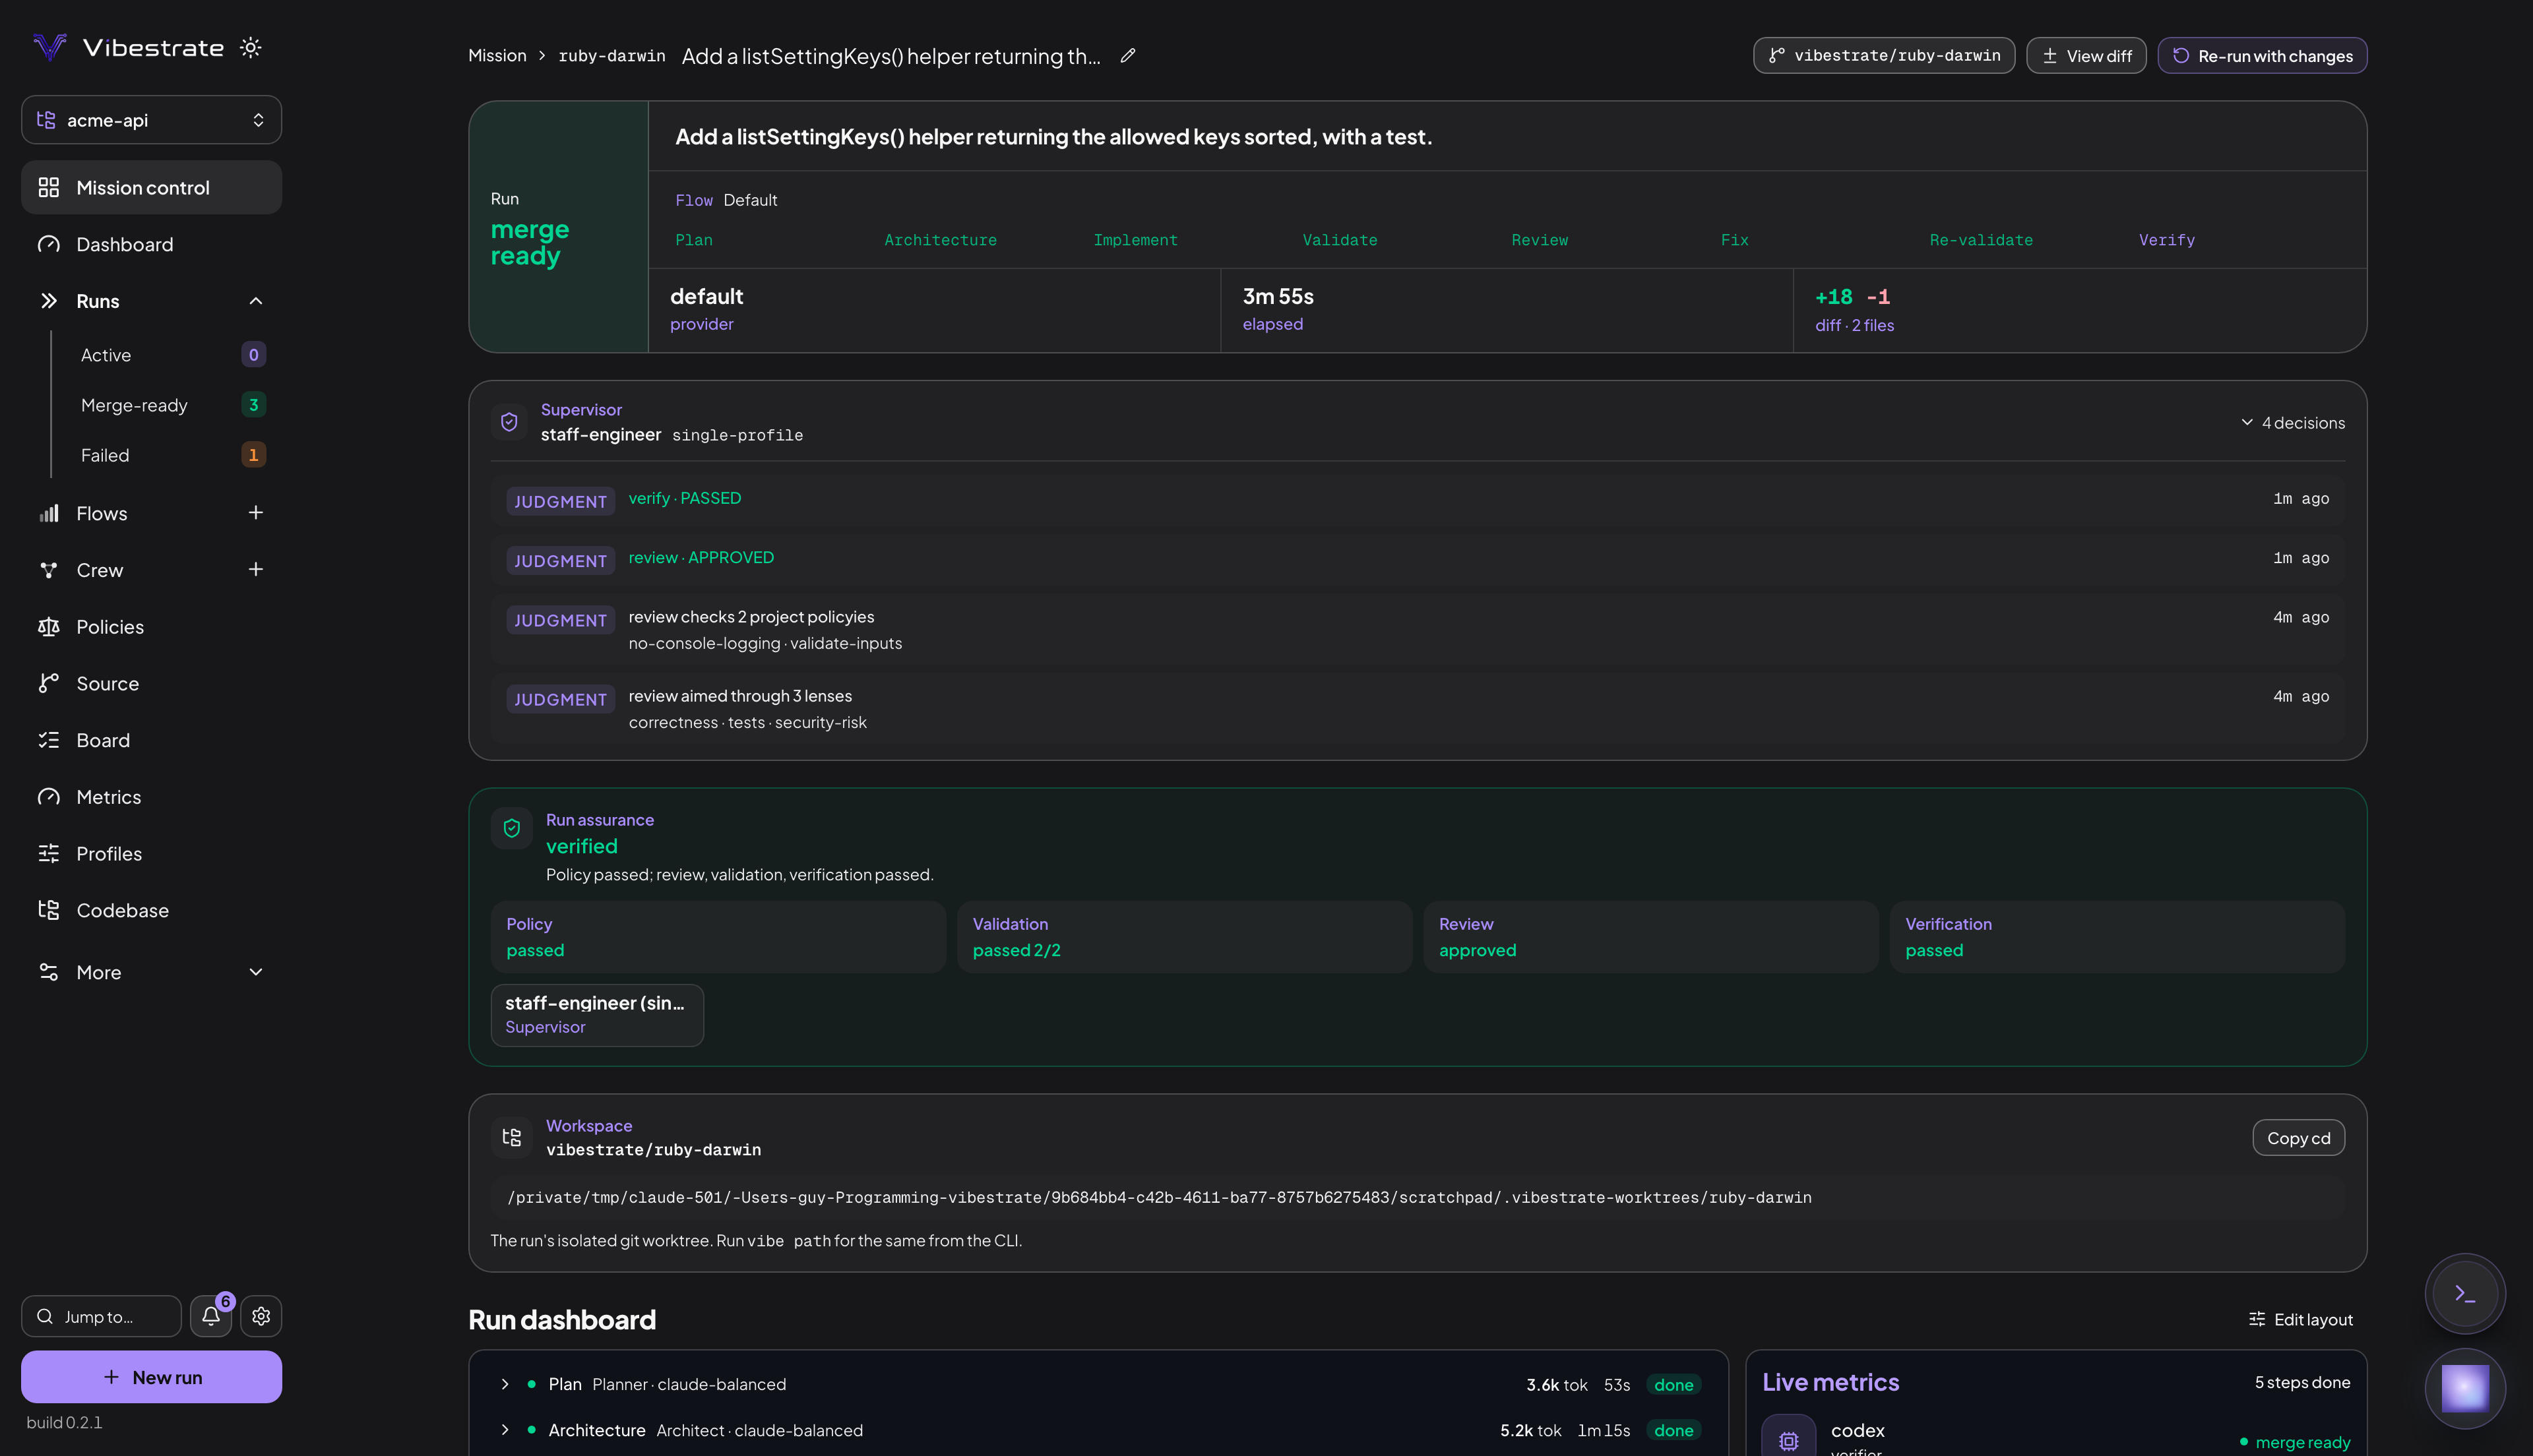Open Profiles sliders icon
Image resolution: width=2533 pixels, height=1456 pixels.
click(x=48, y=853)
